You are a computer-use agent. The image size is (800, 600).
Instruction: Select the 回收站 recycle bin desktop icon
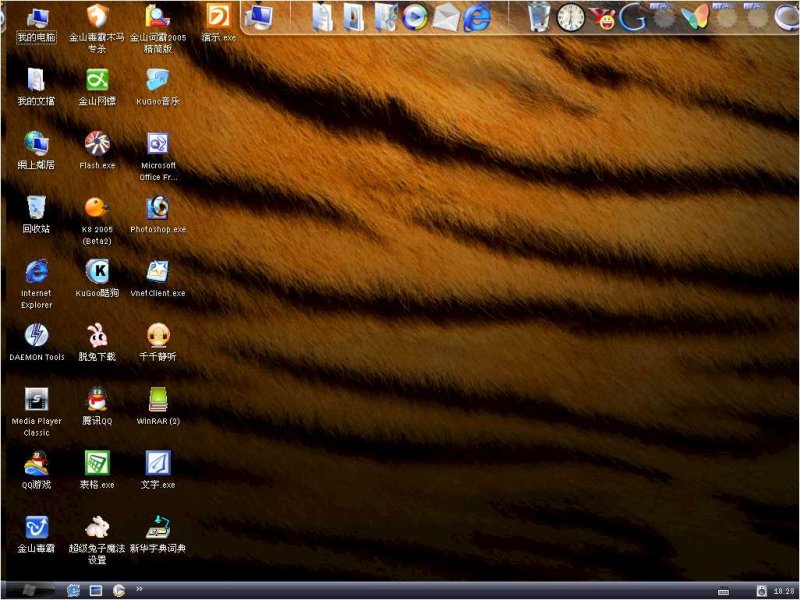[37, 208]
